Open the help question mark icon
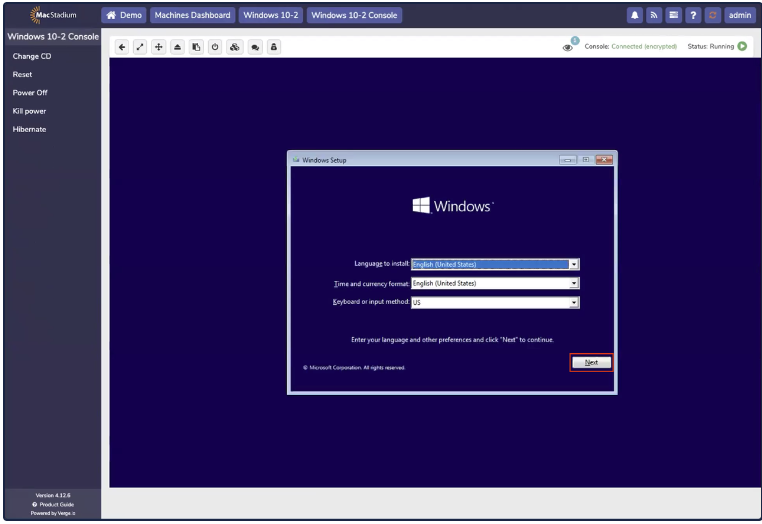Image resolution: width=762 pixels, height=524 pixels. coord(692,15)
